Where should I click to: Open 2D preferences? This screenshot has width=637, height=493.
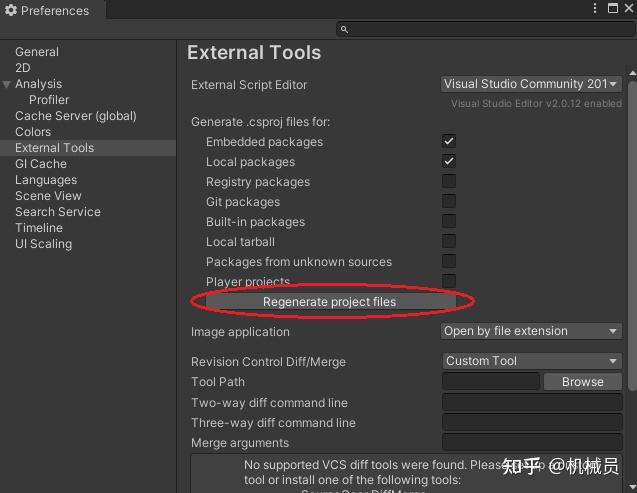pyautogui.click(x=23, y=68)
